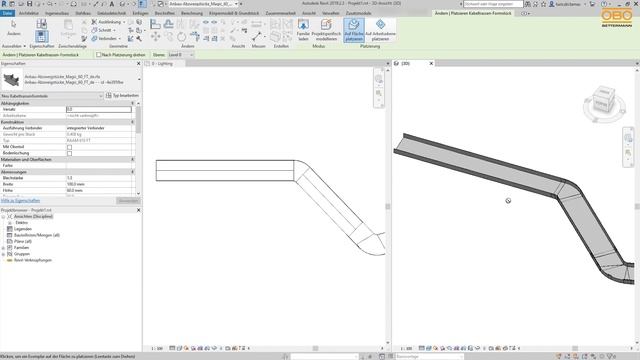Click the OBO Bettermann logo
This screenshot has width=640, height=360.
(x=616, y=18)
